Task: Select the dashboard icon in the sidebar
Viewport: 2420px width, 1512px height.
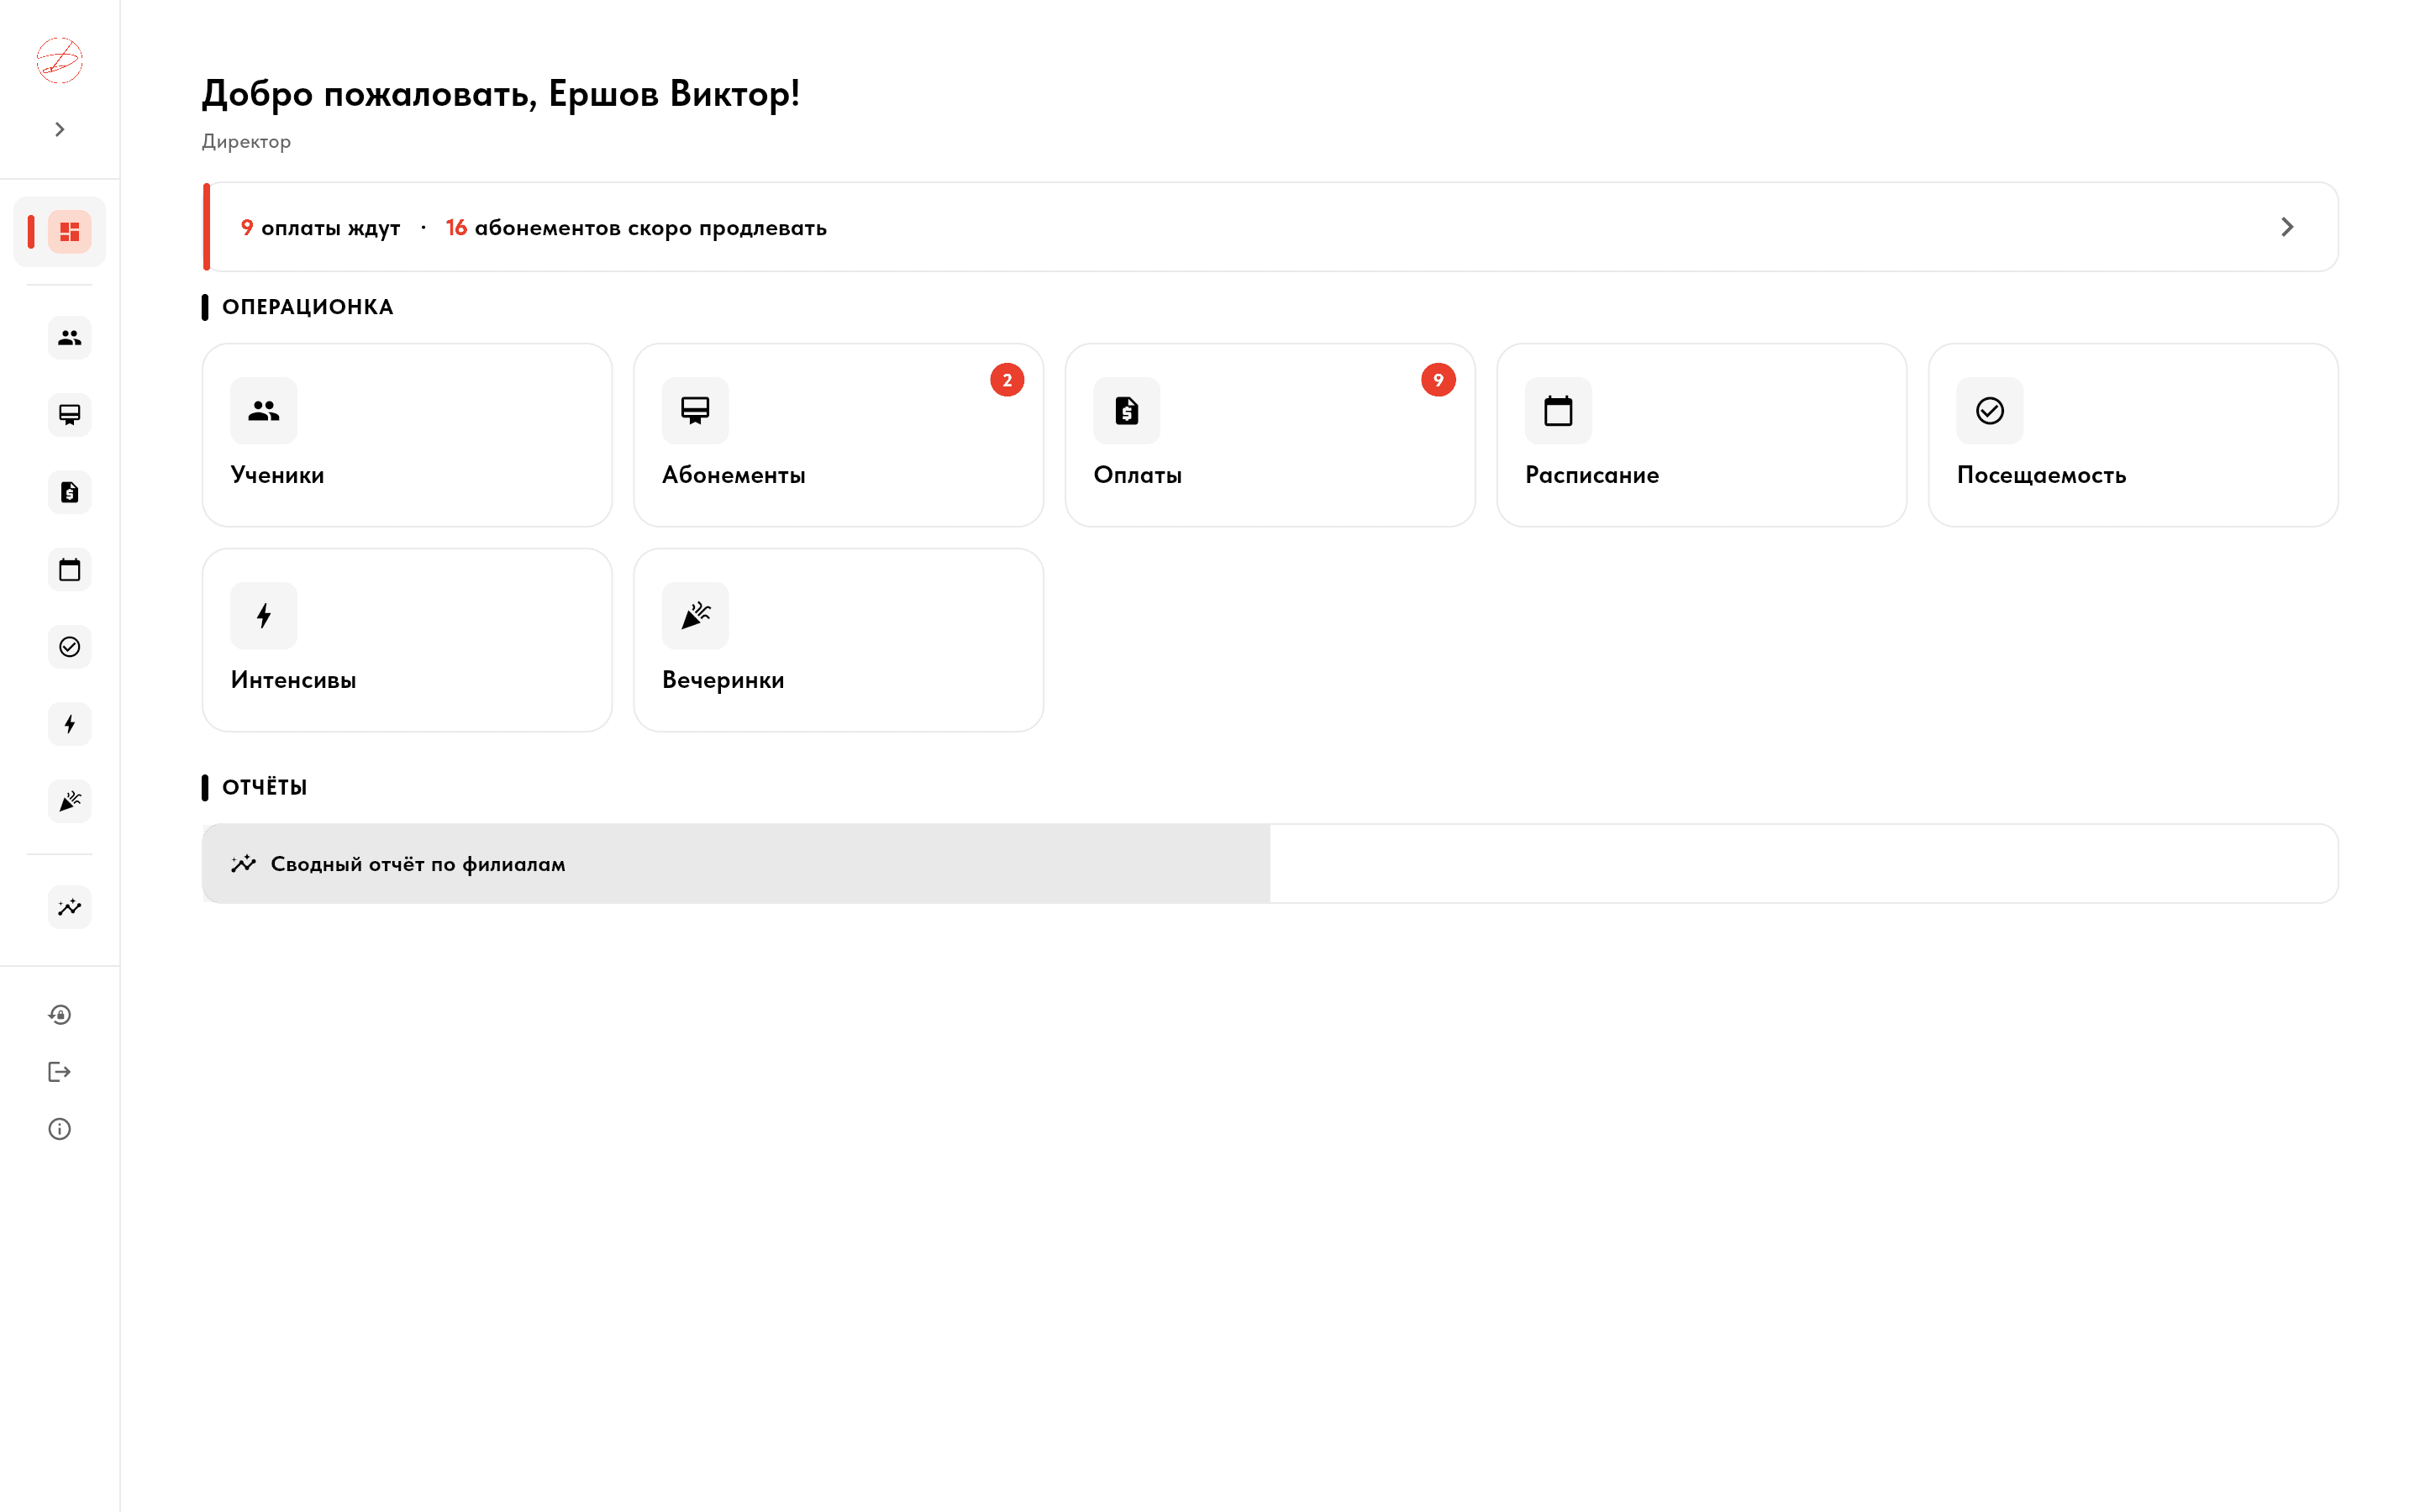Action: (x=69, y=232)
